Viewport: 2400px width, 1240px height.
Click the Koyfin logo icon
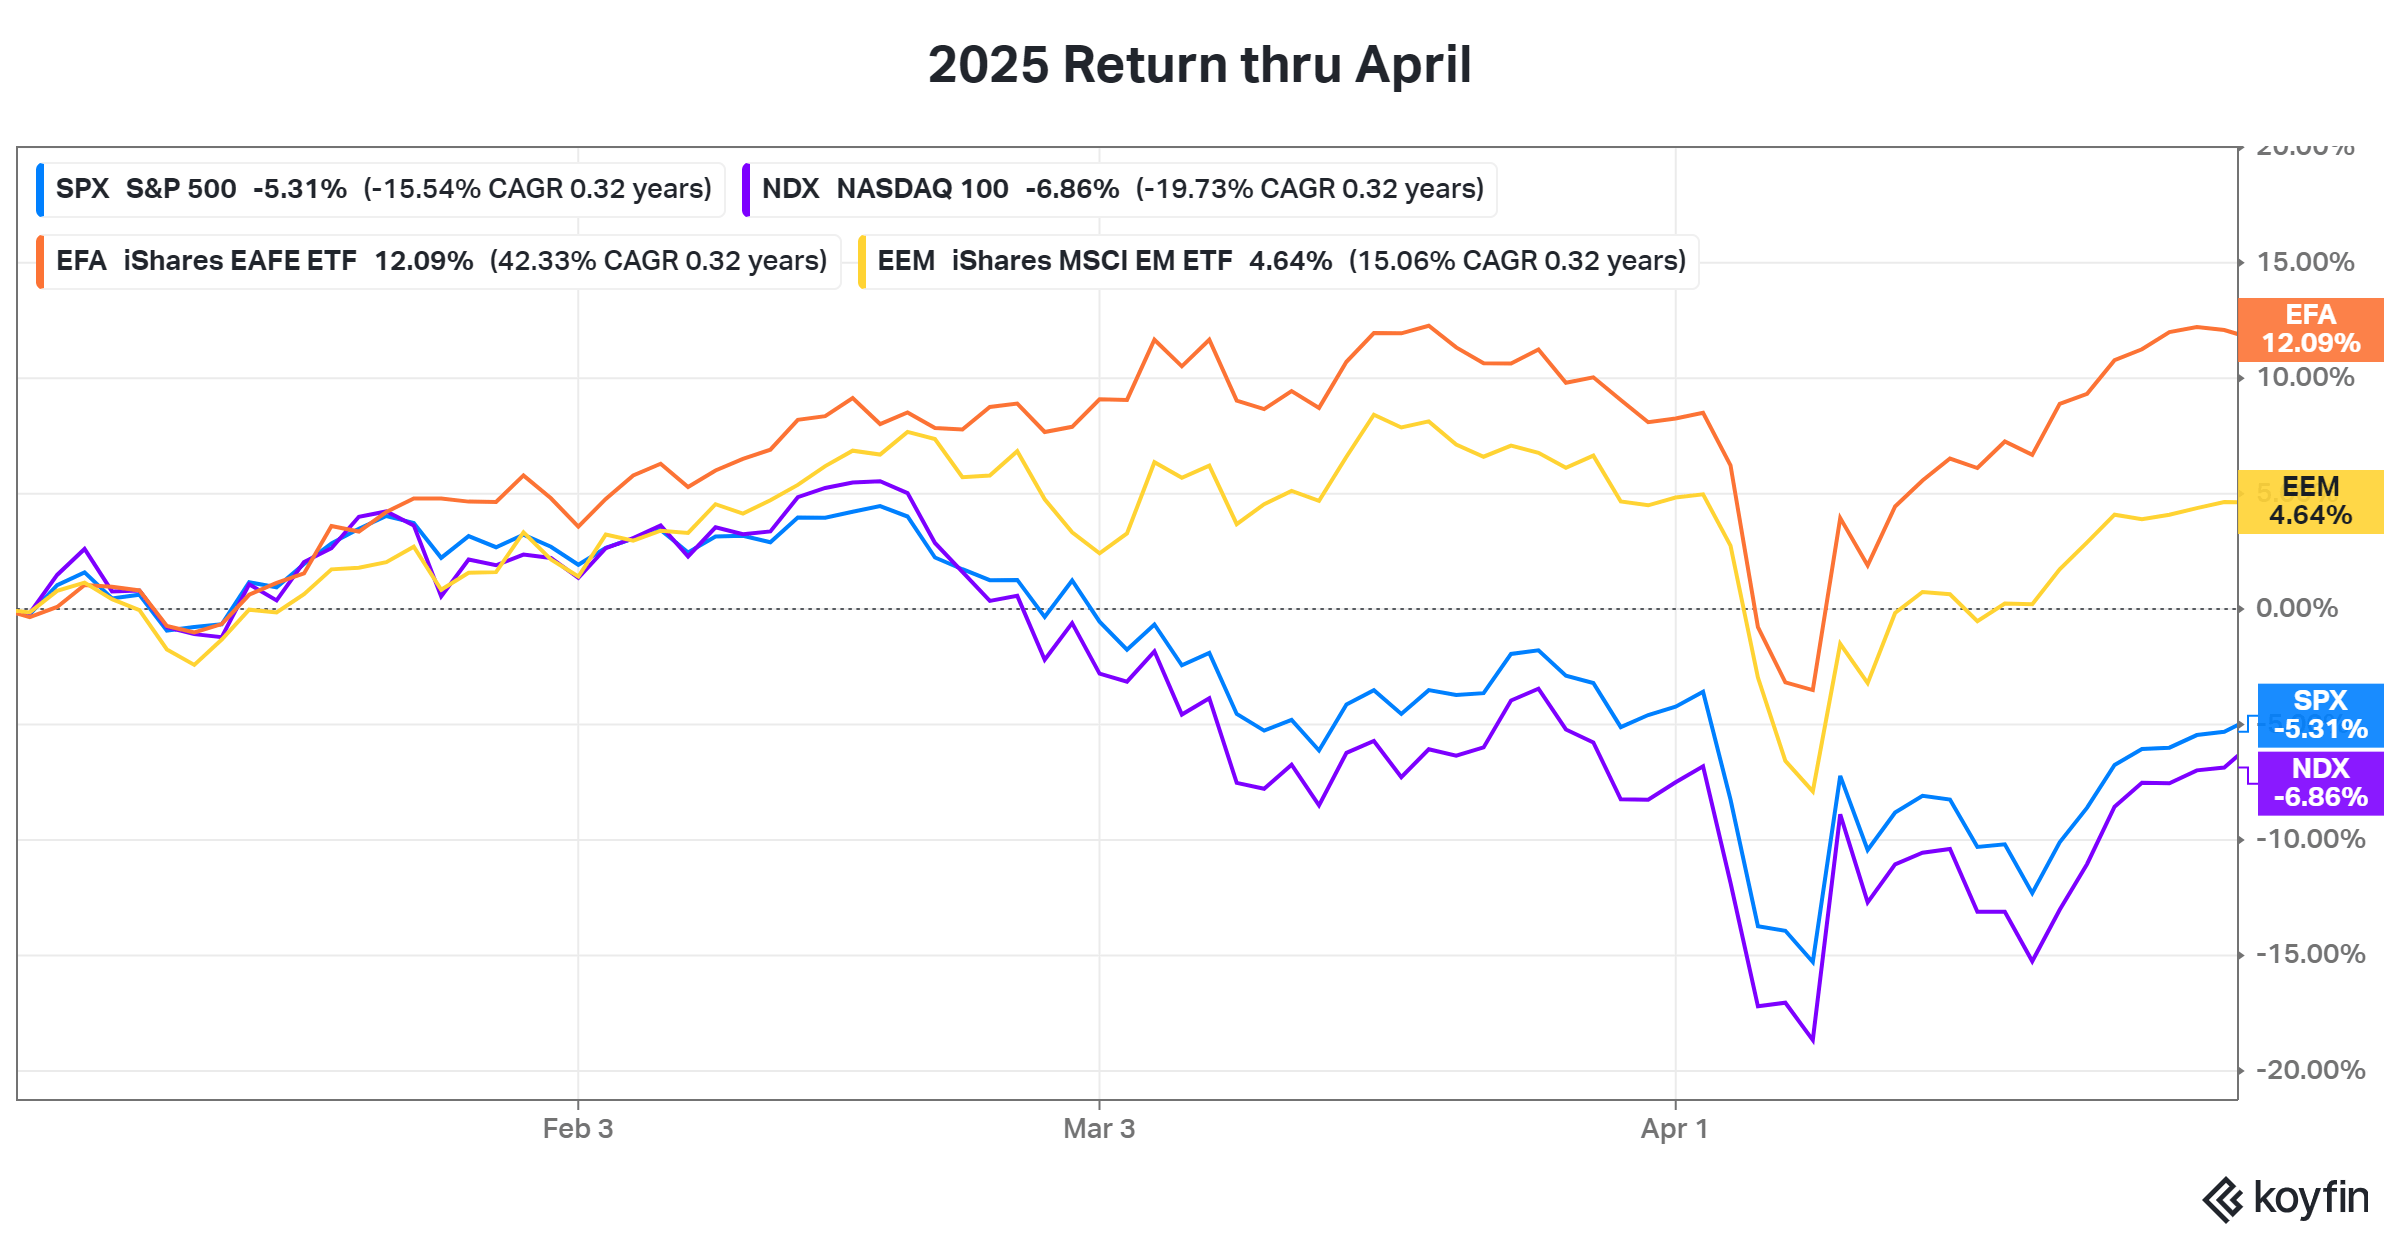(2223, 1199)
